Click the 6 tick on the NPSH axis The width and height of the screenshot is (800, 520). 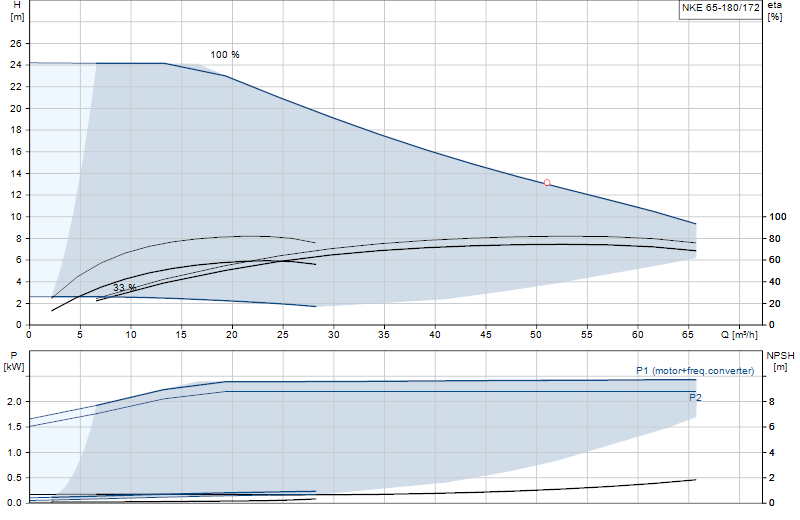click(771, 427)
